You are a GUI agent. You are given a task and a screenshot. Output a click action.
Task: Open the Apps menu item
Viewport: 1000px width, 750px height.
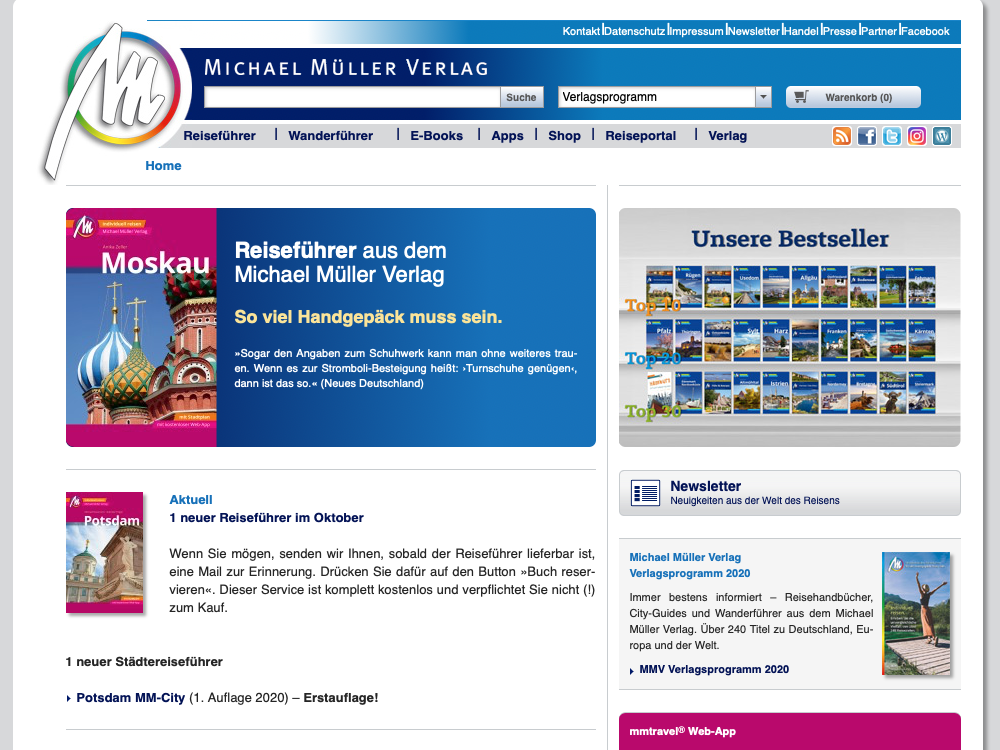pyautogui.click(x=507, y=135)
